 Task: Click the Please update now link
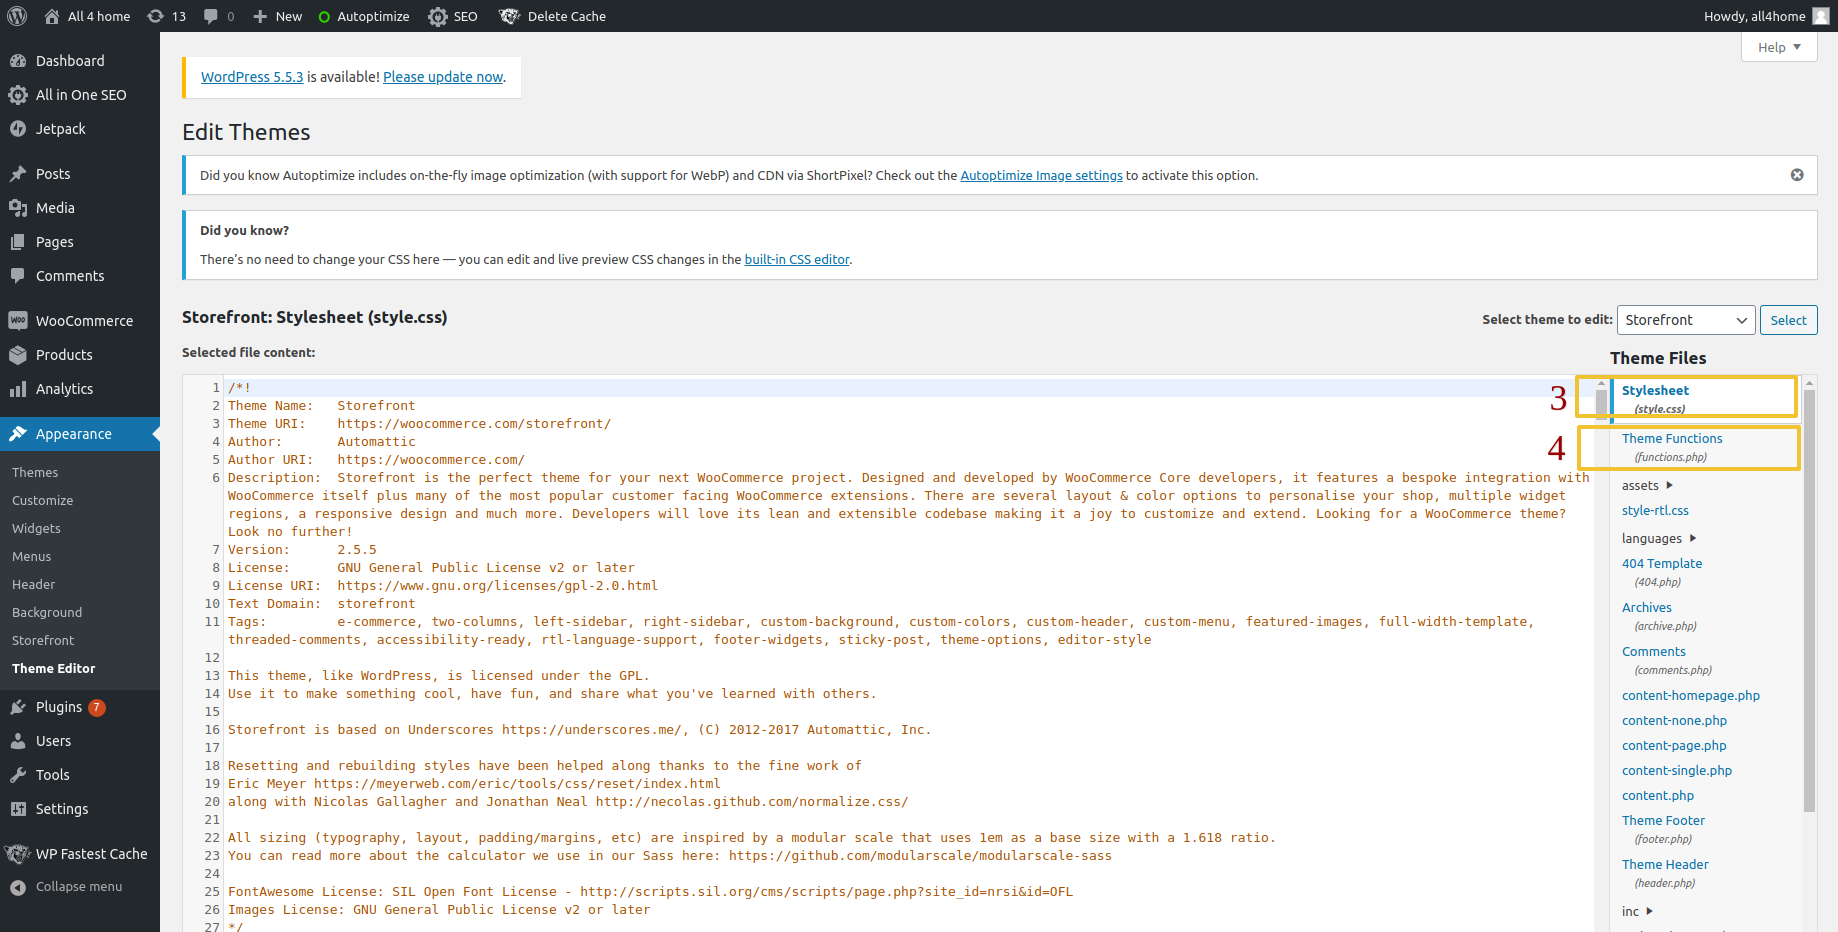point(443,76)
